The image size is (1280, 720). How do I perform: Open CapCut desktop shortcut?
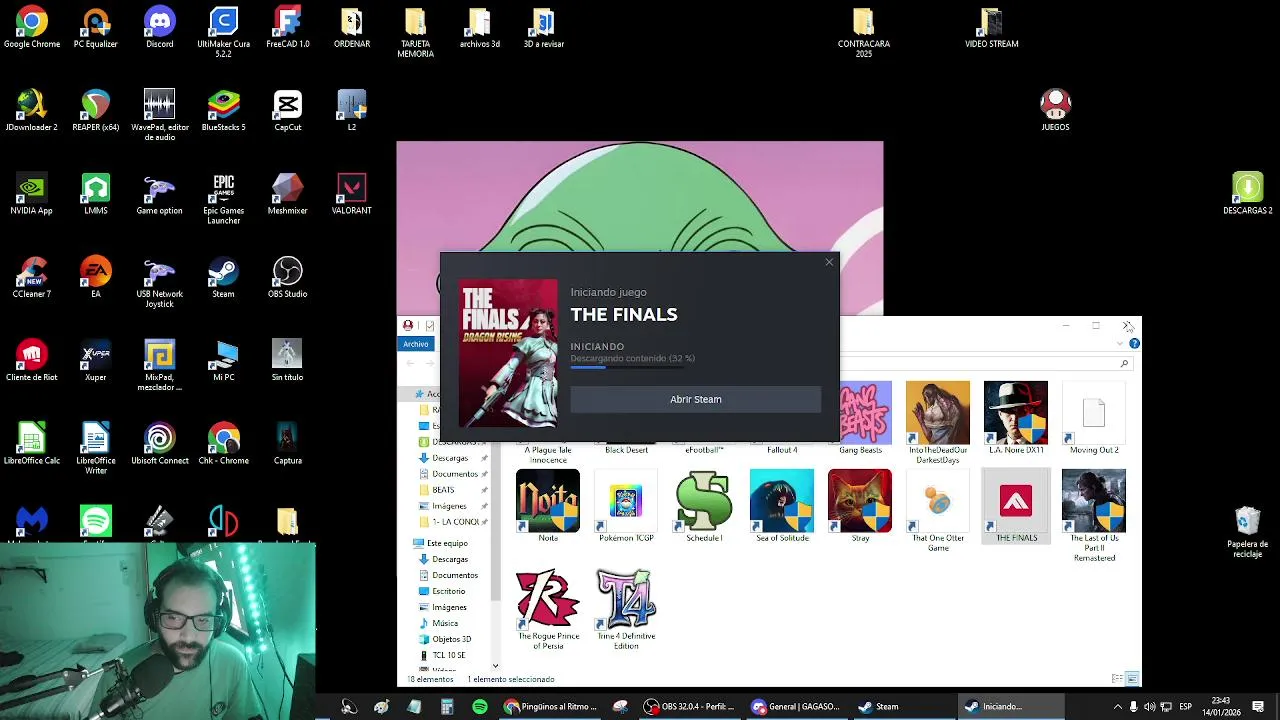pos(288,111)
